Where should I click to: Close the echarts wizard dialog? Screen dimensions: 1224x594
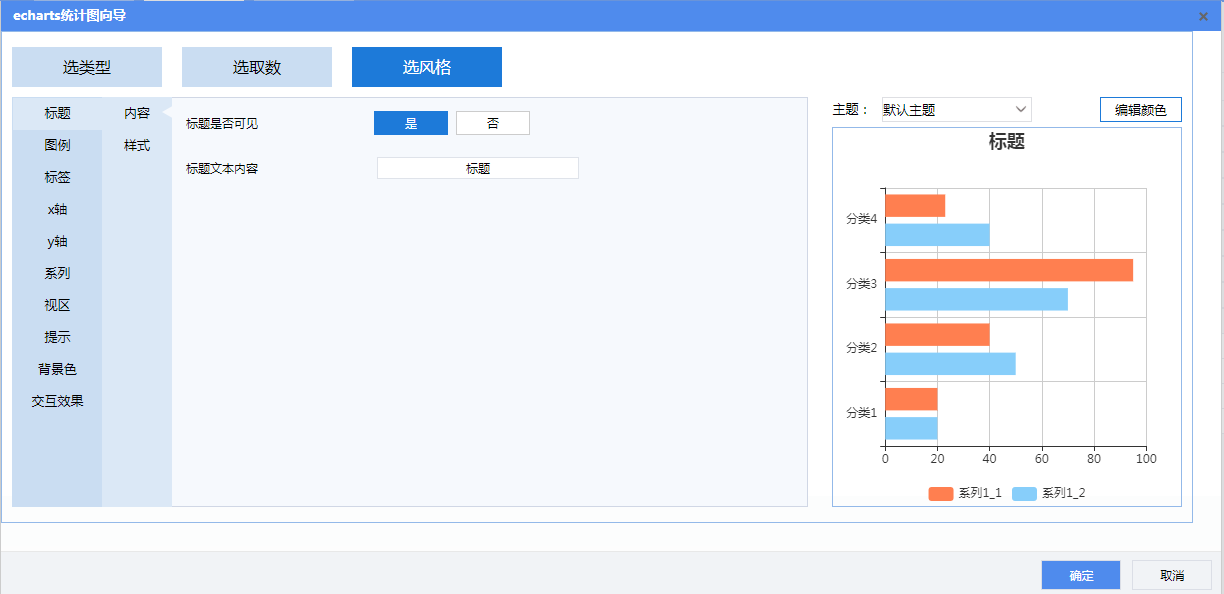tap(1203, 16)
